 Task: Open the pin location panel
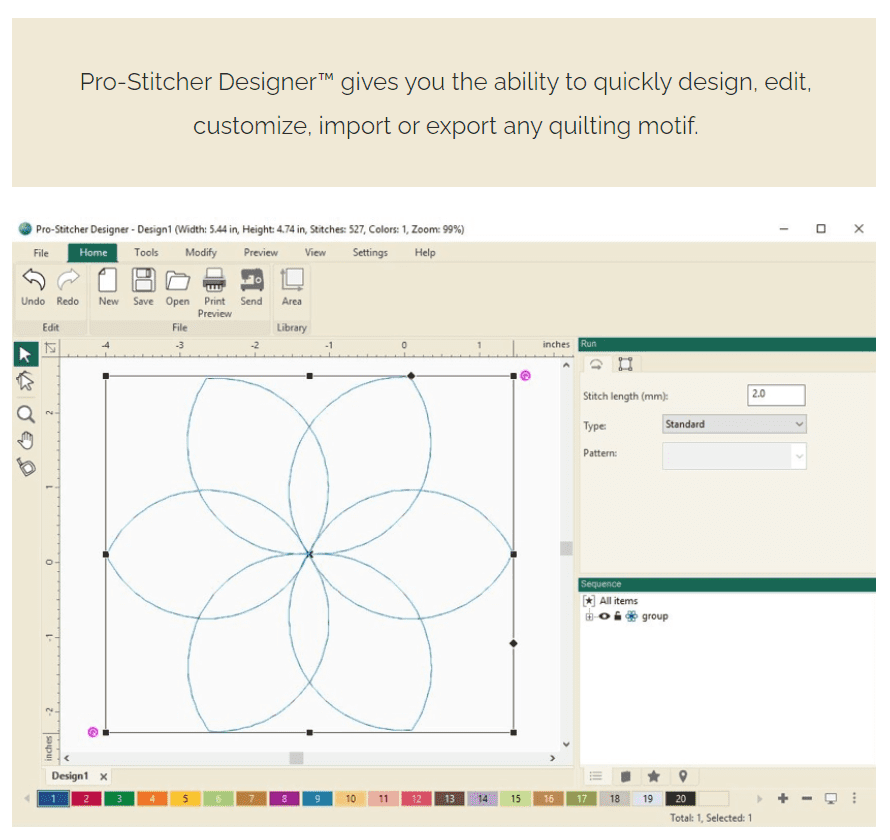pyautogui.click(x=683, y=776)
